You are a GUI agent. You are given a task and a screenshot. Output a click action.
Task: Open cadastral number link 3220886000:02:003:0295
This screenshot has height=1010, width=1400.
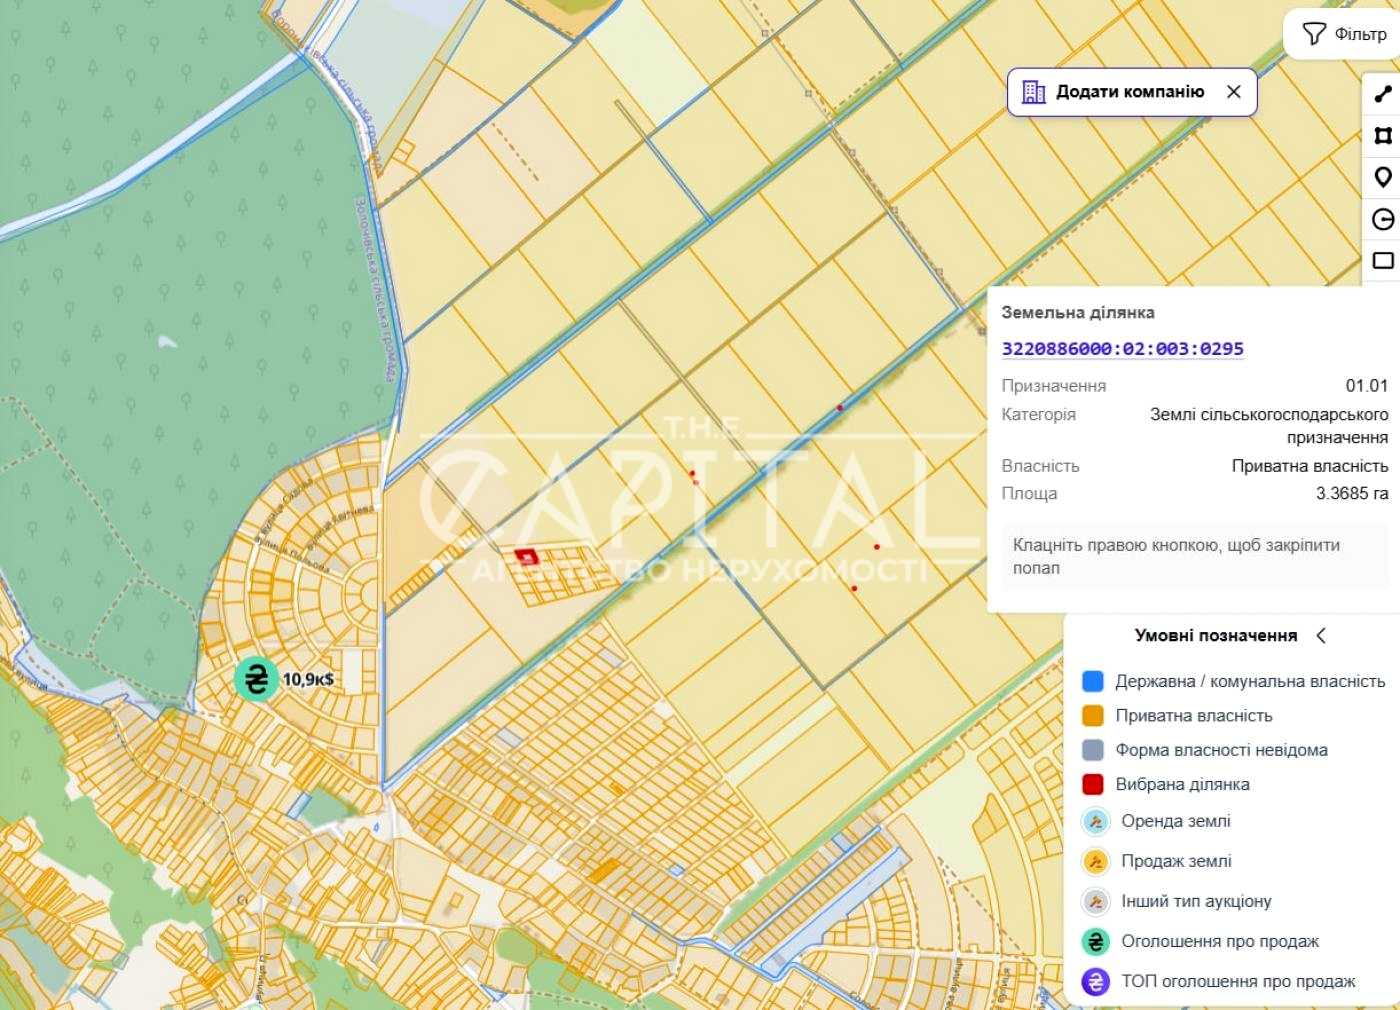pyautogui.click(x=1122, y=348)
